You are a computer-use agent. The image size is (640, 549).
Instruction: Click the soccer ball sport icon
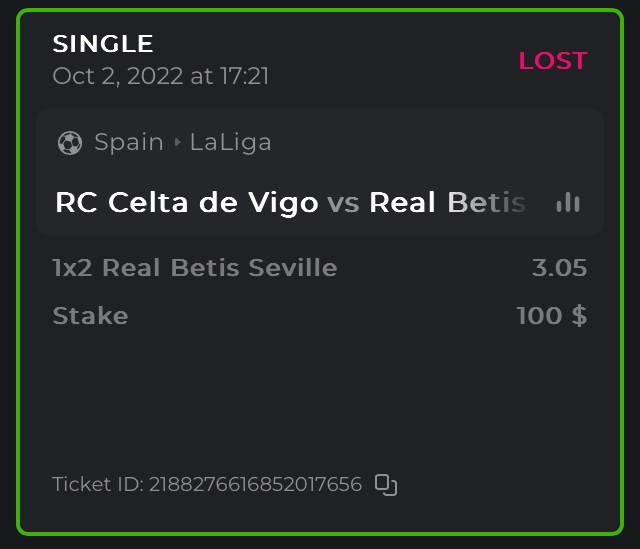point(70,143)
